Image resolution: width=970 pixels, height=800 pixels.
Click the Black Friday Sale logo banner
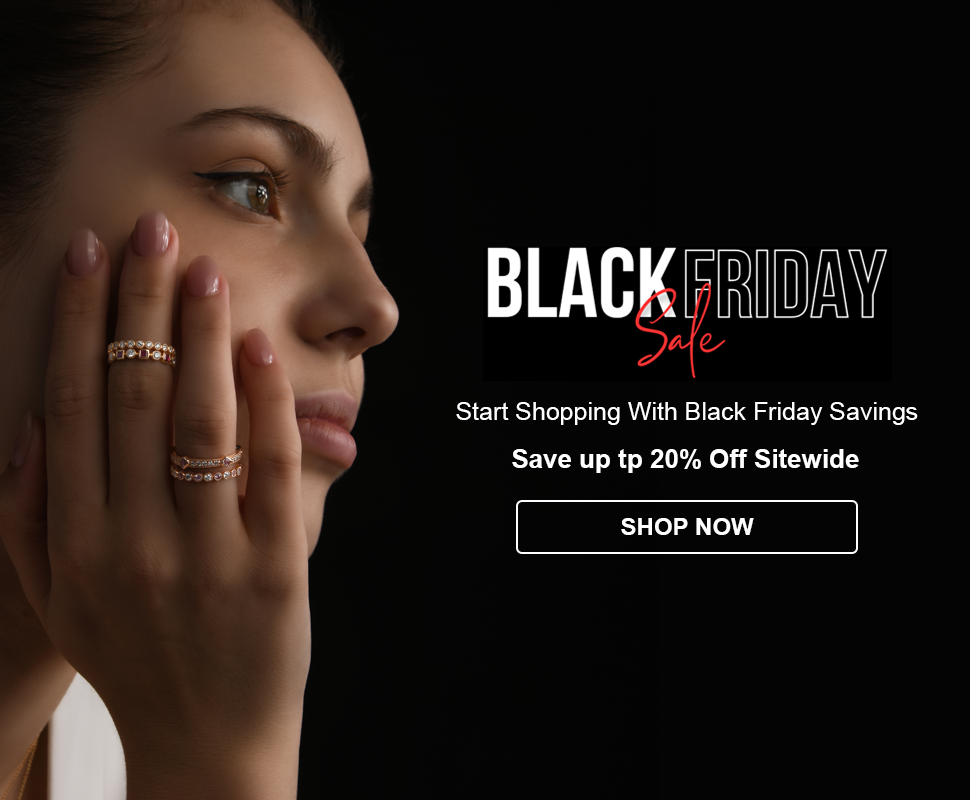tap(687, 311)
